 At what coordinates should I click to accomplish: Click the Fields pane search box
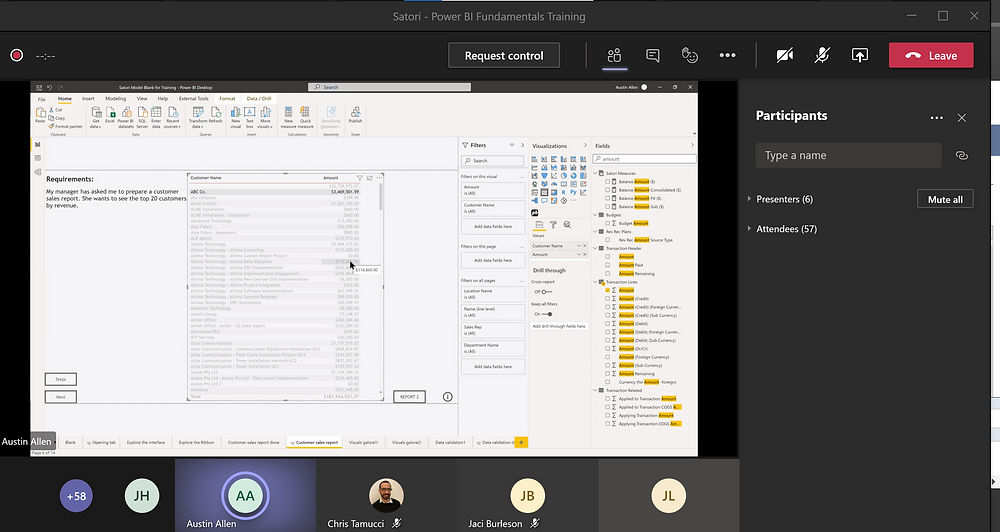point(644,159)
